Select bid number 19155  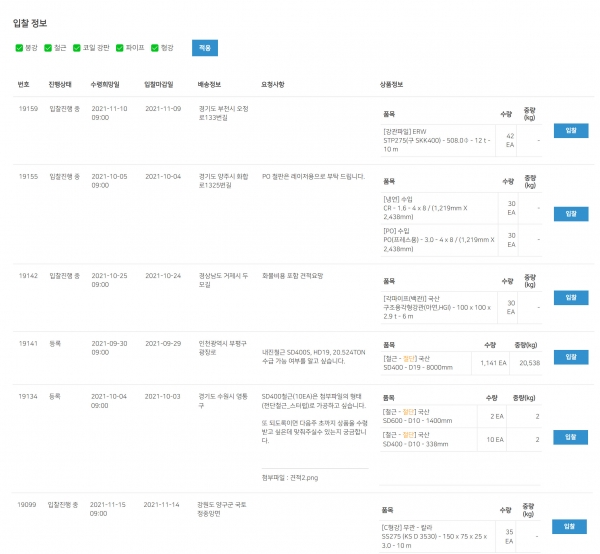click(x=28, y=176)
